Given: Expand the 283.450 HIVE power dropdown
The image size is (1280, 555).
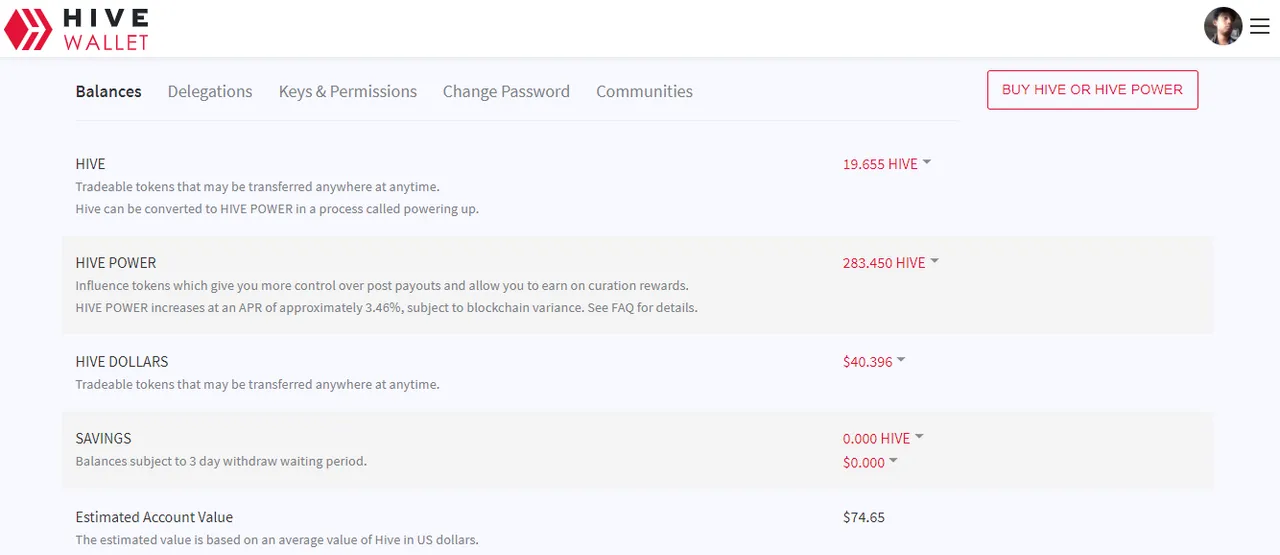Looking at the screenshot, I should pos(891,263).
